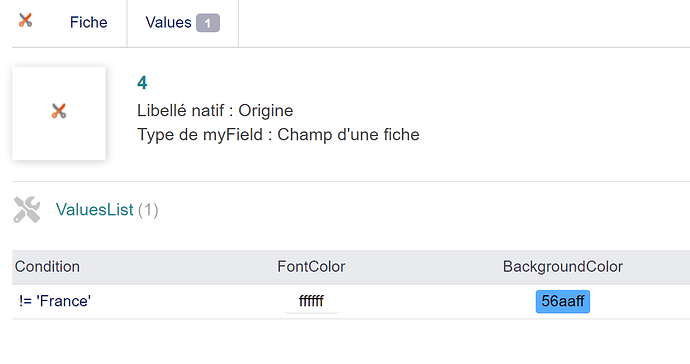Open the Fiche tab
The image size is (690, 364).
coord(88,22)
